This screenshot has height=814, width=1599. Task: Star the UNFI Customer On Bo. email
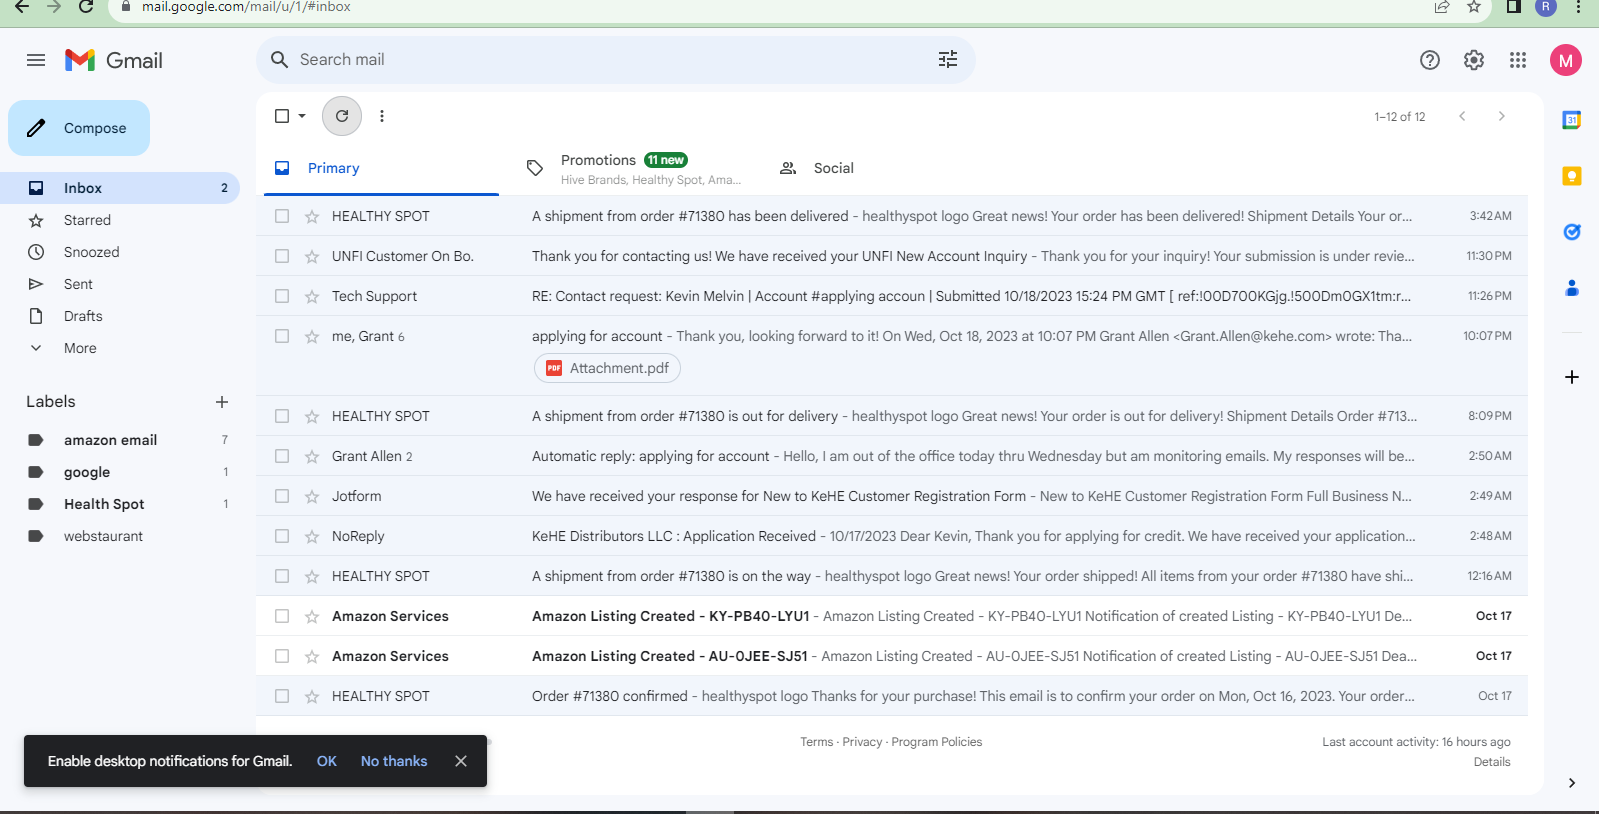coord(312,256)
